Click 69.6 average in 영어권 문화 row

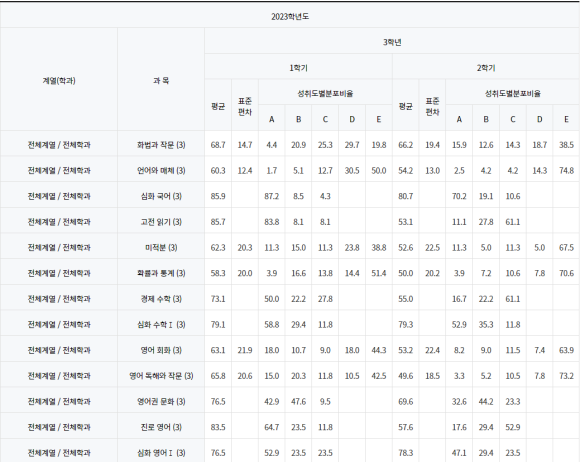coord(405,401)
